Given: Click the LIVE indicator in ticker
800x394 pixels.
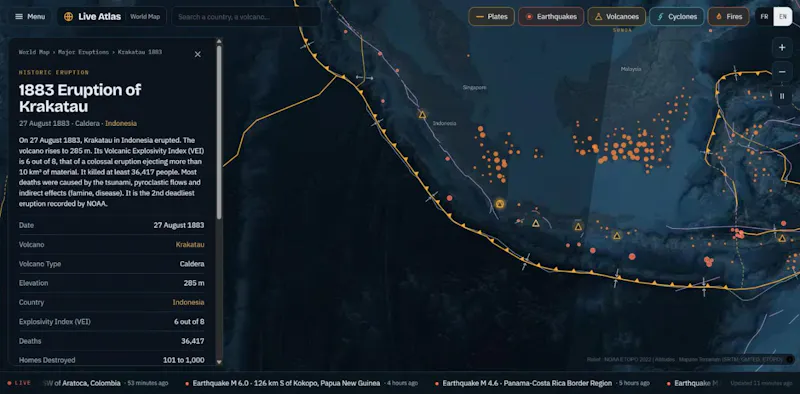Looking at the screenshot, I should click(19, 383).
